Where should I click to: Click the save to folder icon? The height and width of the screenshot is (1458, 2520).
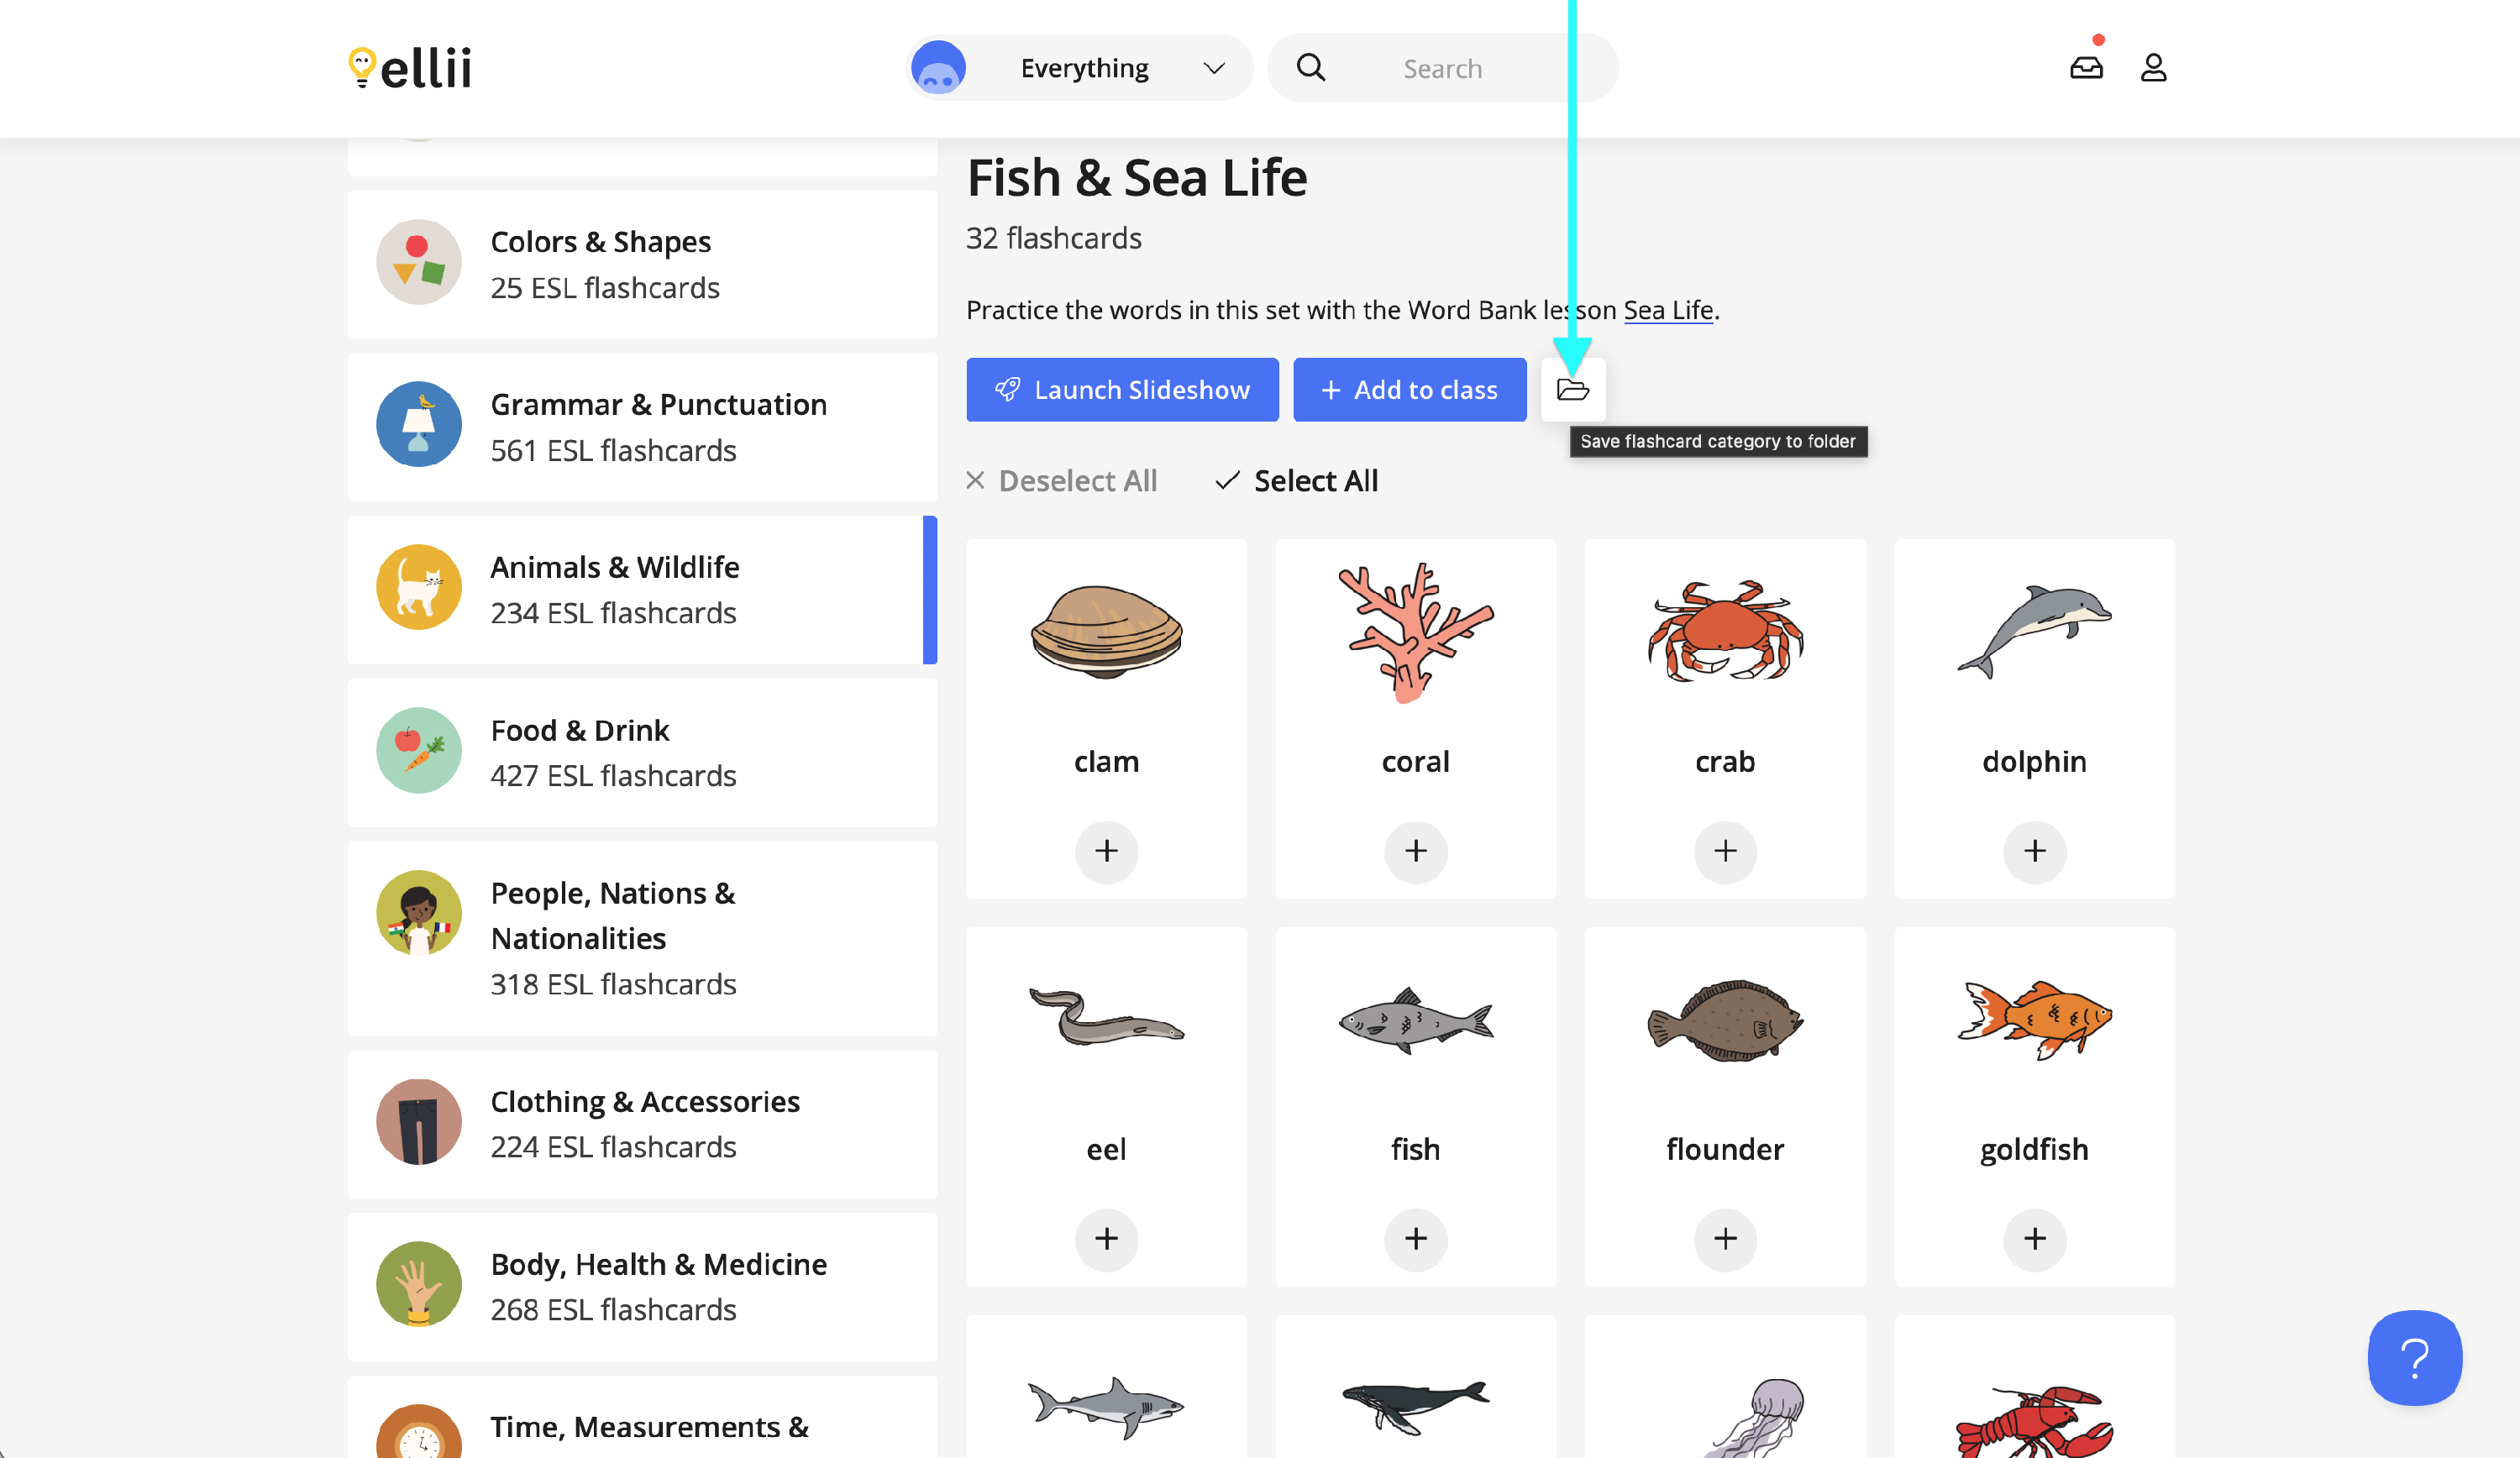1572,390
